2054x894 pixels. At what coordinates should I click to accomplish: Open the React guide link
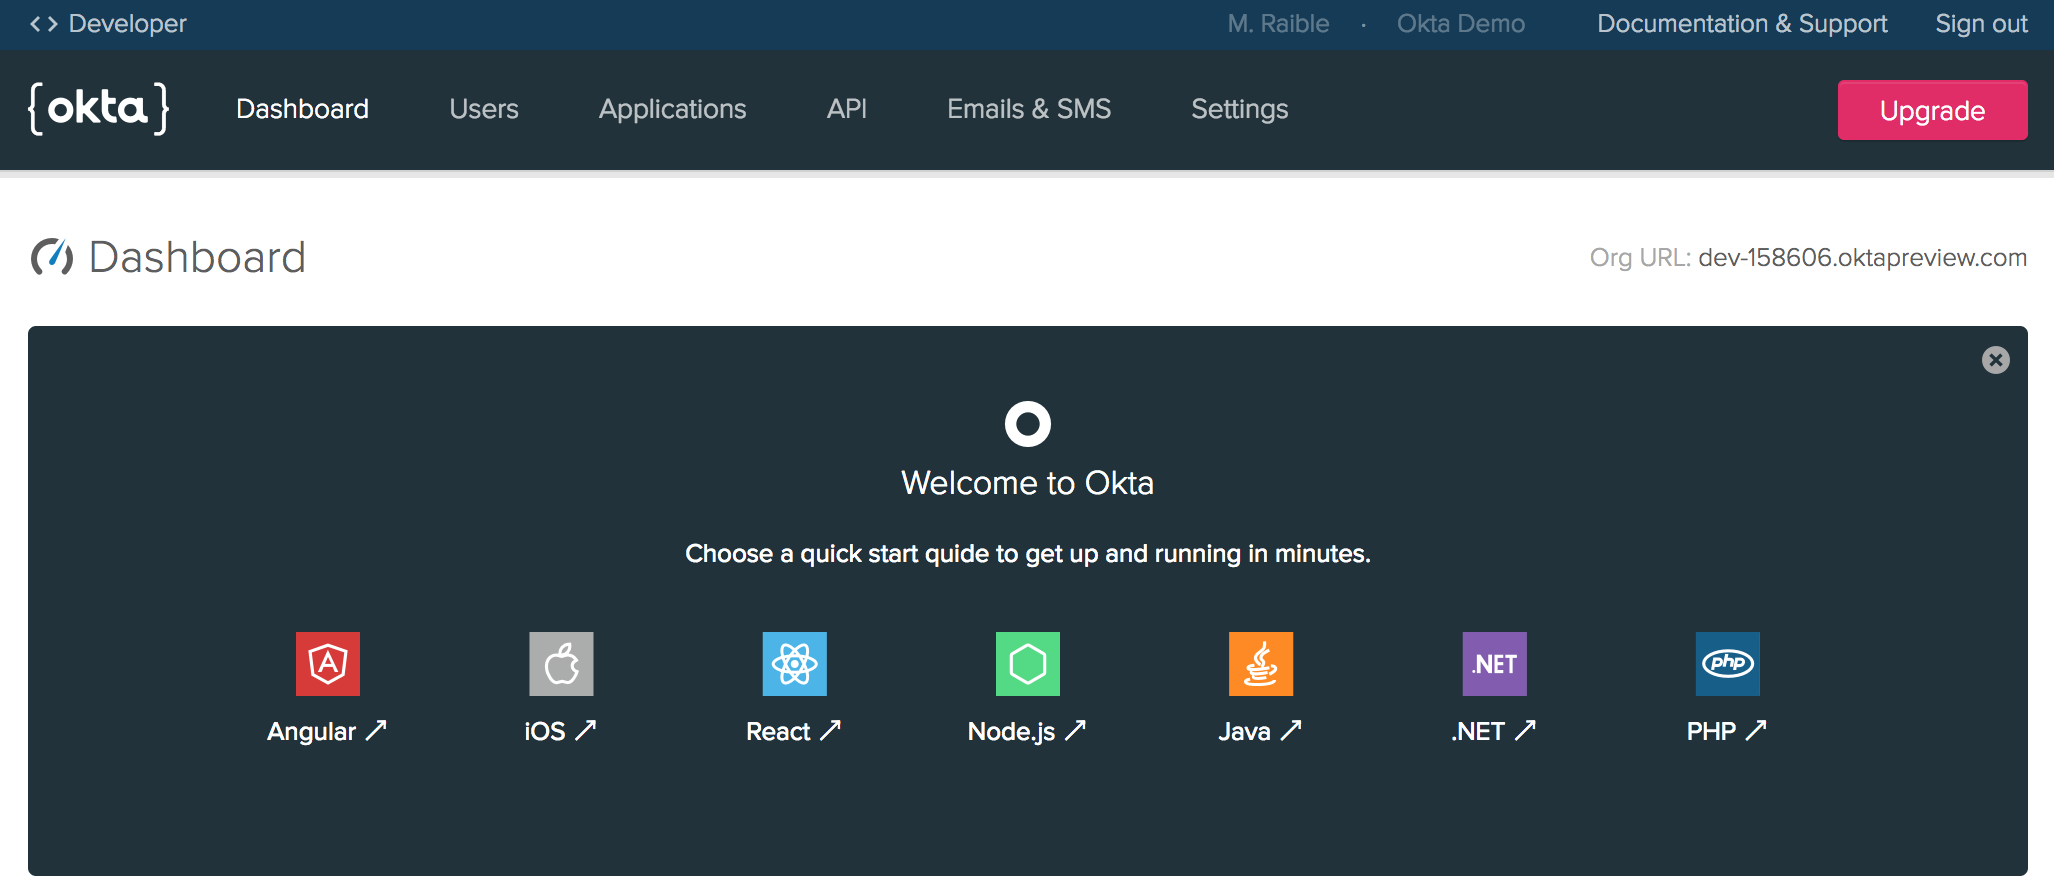point(794,731)
